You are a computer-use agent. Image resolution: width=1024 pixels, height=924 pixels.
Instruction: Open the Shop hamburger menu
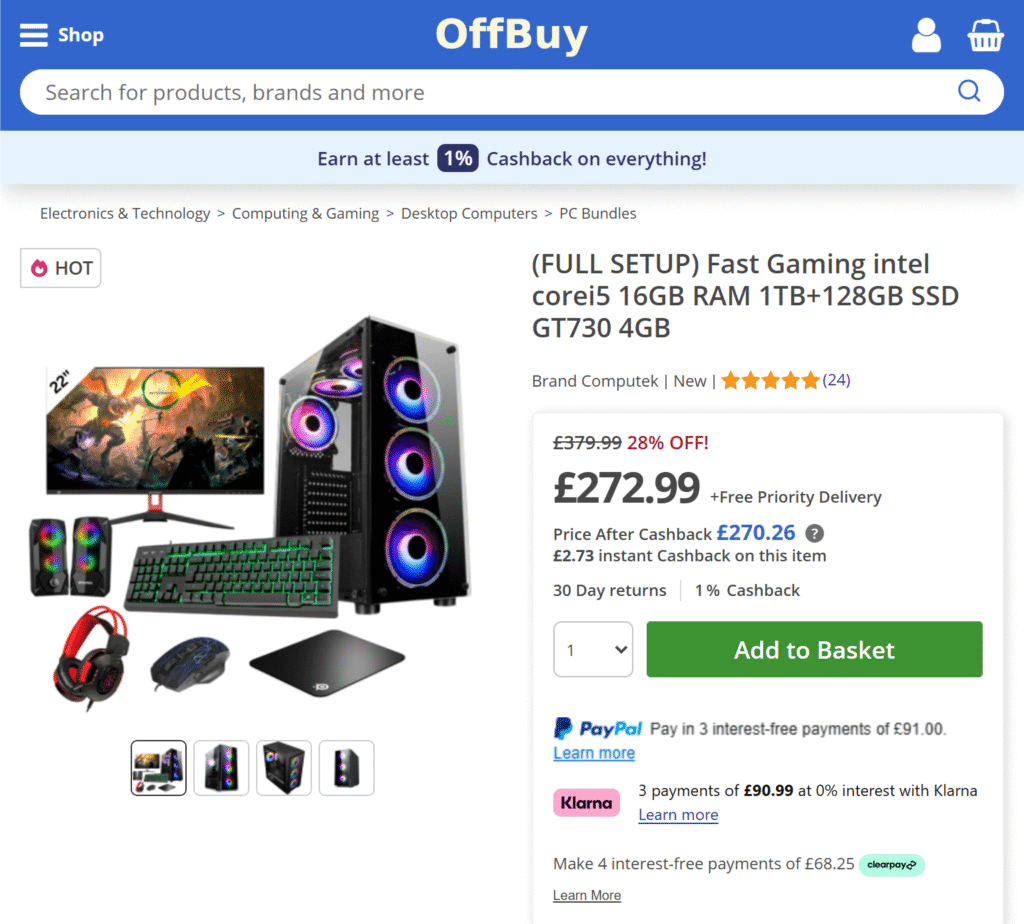[x=61, y=36]
